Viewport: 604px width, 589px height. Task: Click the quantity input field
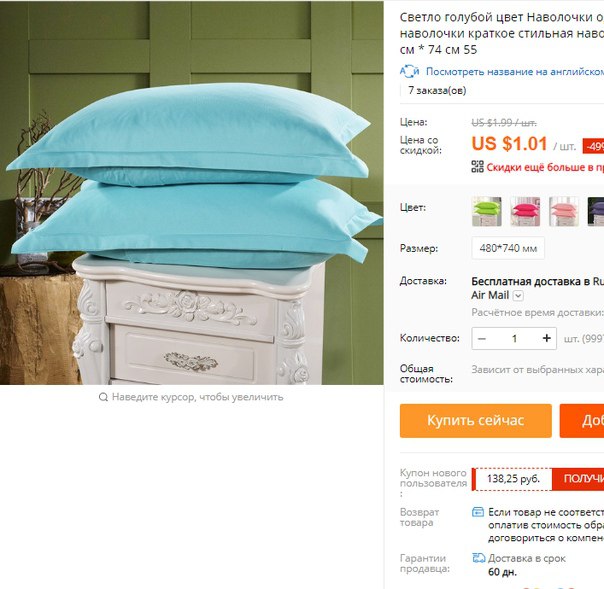pos(514,339)
